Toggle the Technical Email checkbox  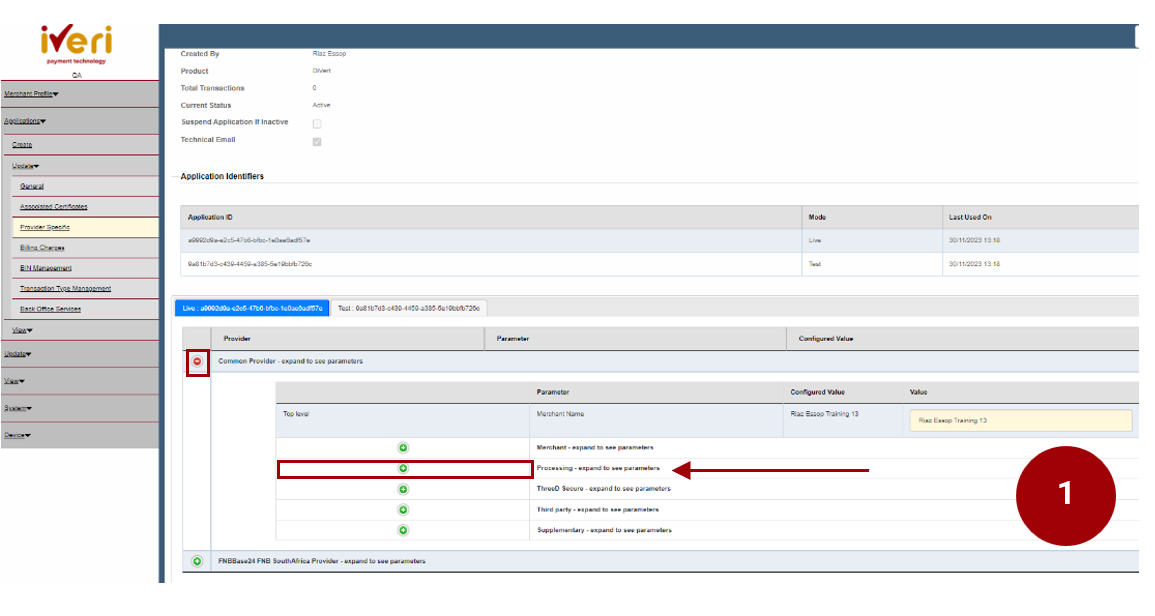click(x=317, y=141)
